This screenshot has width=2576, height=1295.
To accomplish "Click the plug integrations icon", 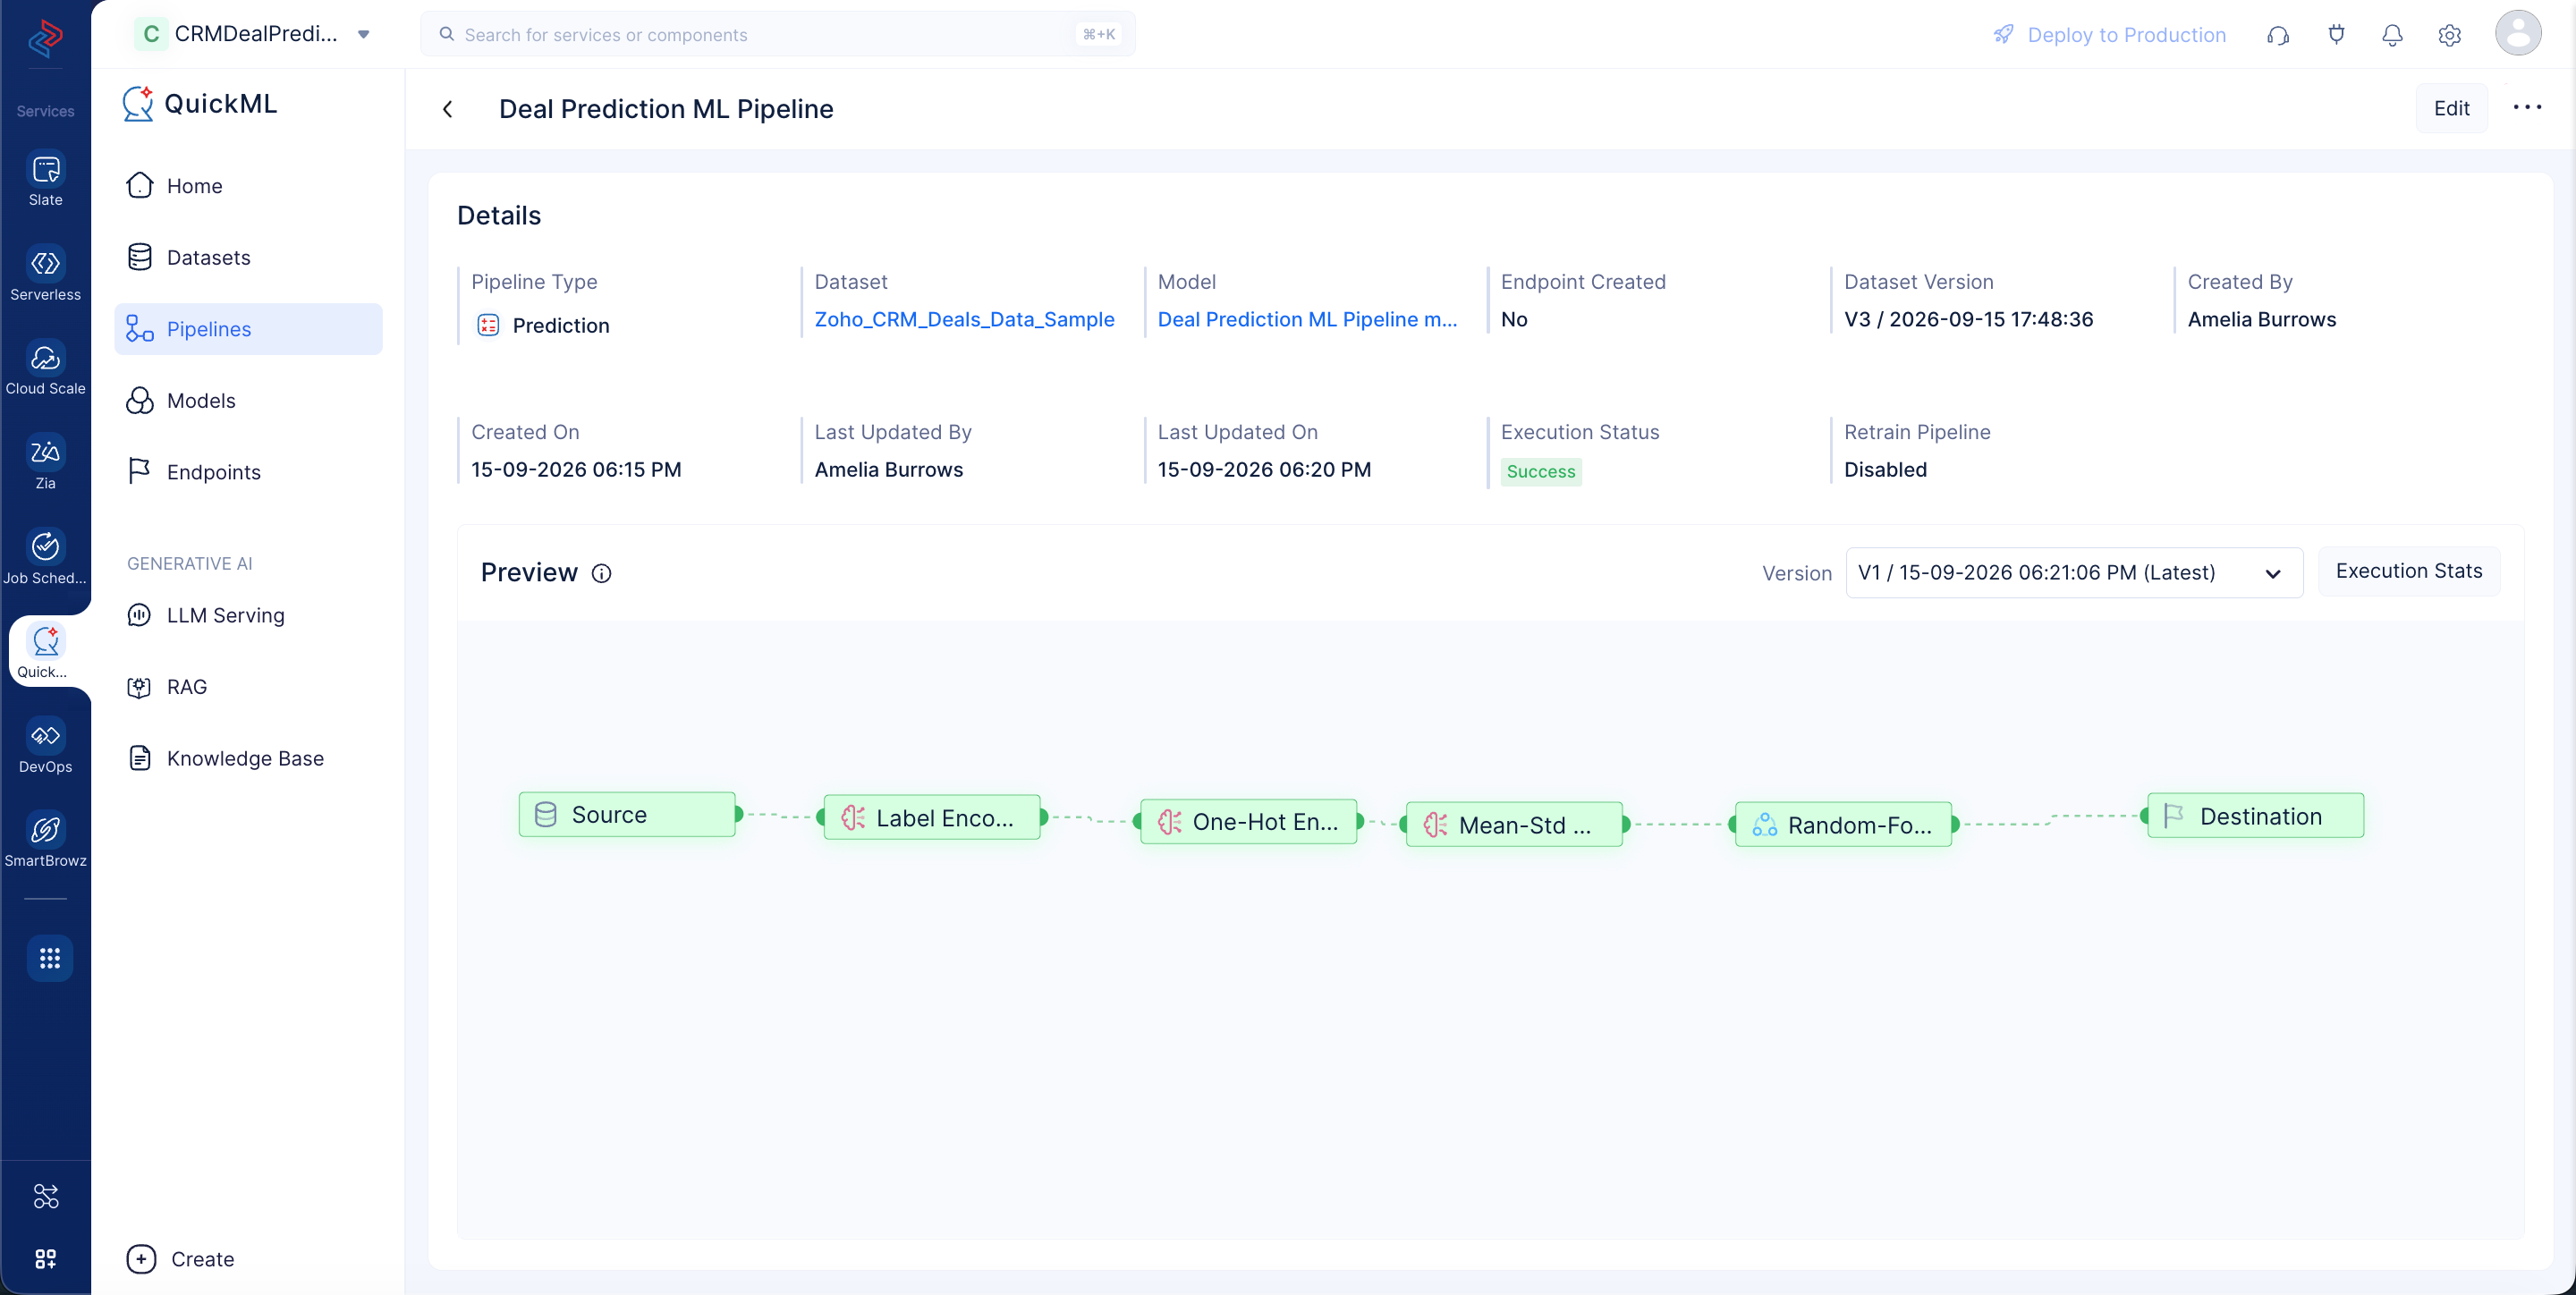I will click(2336, 35).
